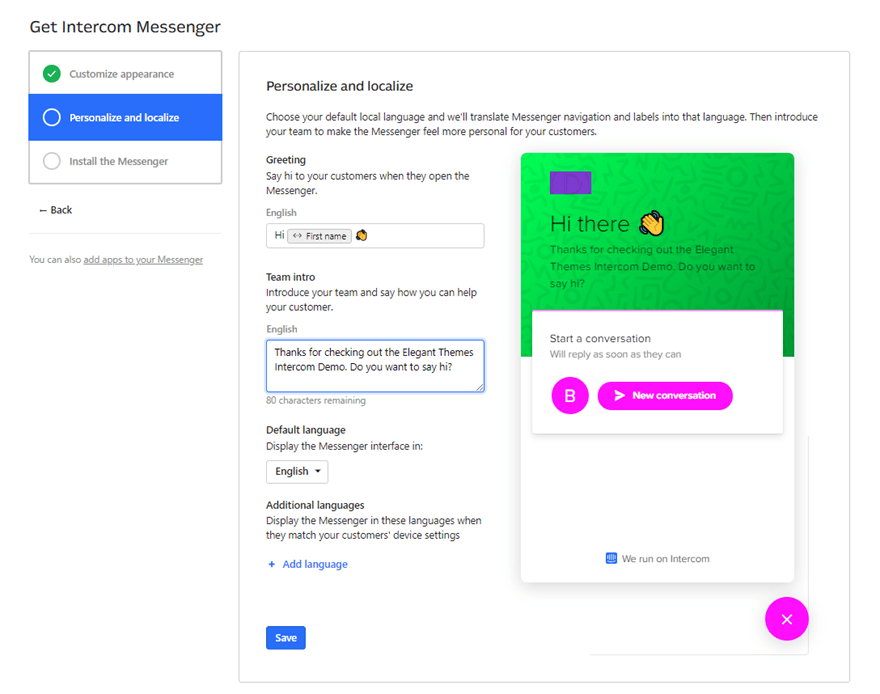Click inside the Team intro text area

click(375, 366)
